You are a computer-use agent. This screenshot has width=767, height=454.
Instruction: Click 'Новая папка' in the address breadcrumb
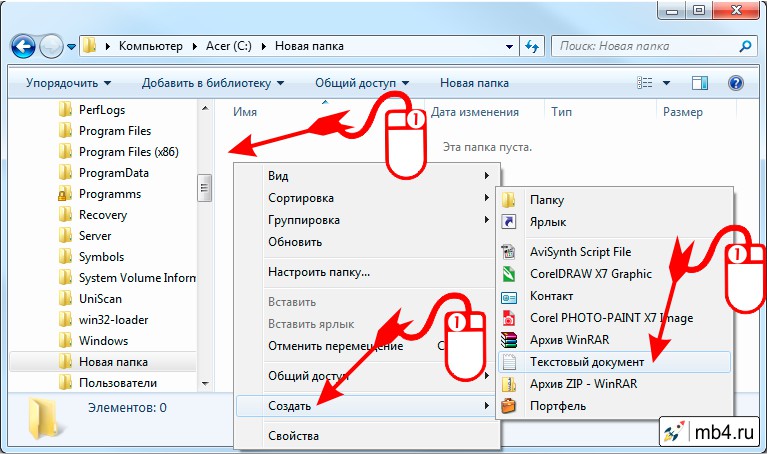click(309, 46)
